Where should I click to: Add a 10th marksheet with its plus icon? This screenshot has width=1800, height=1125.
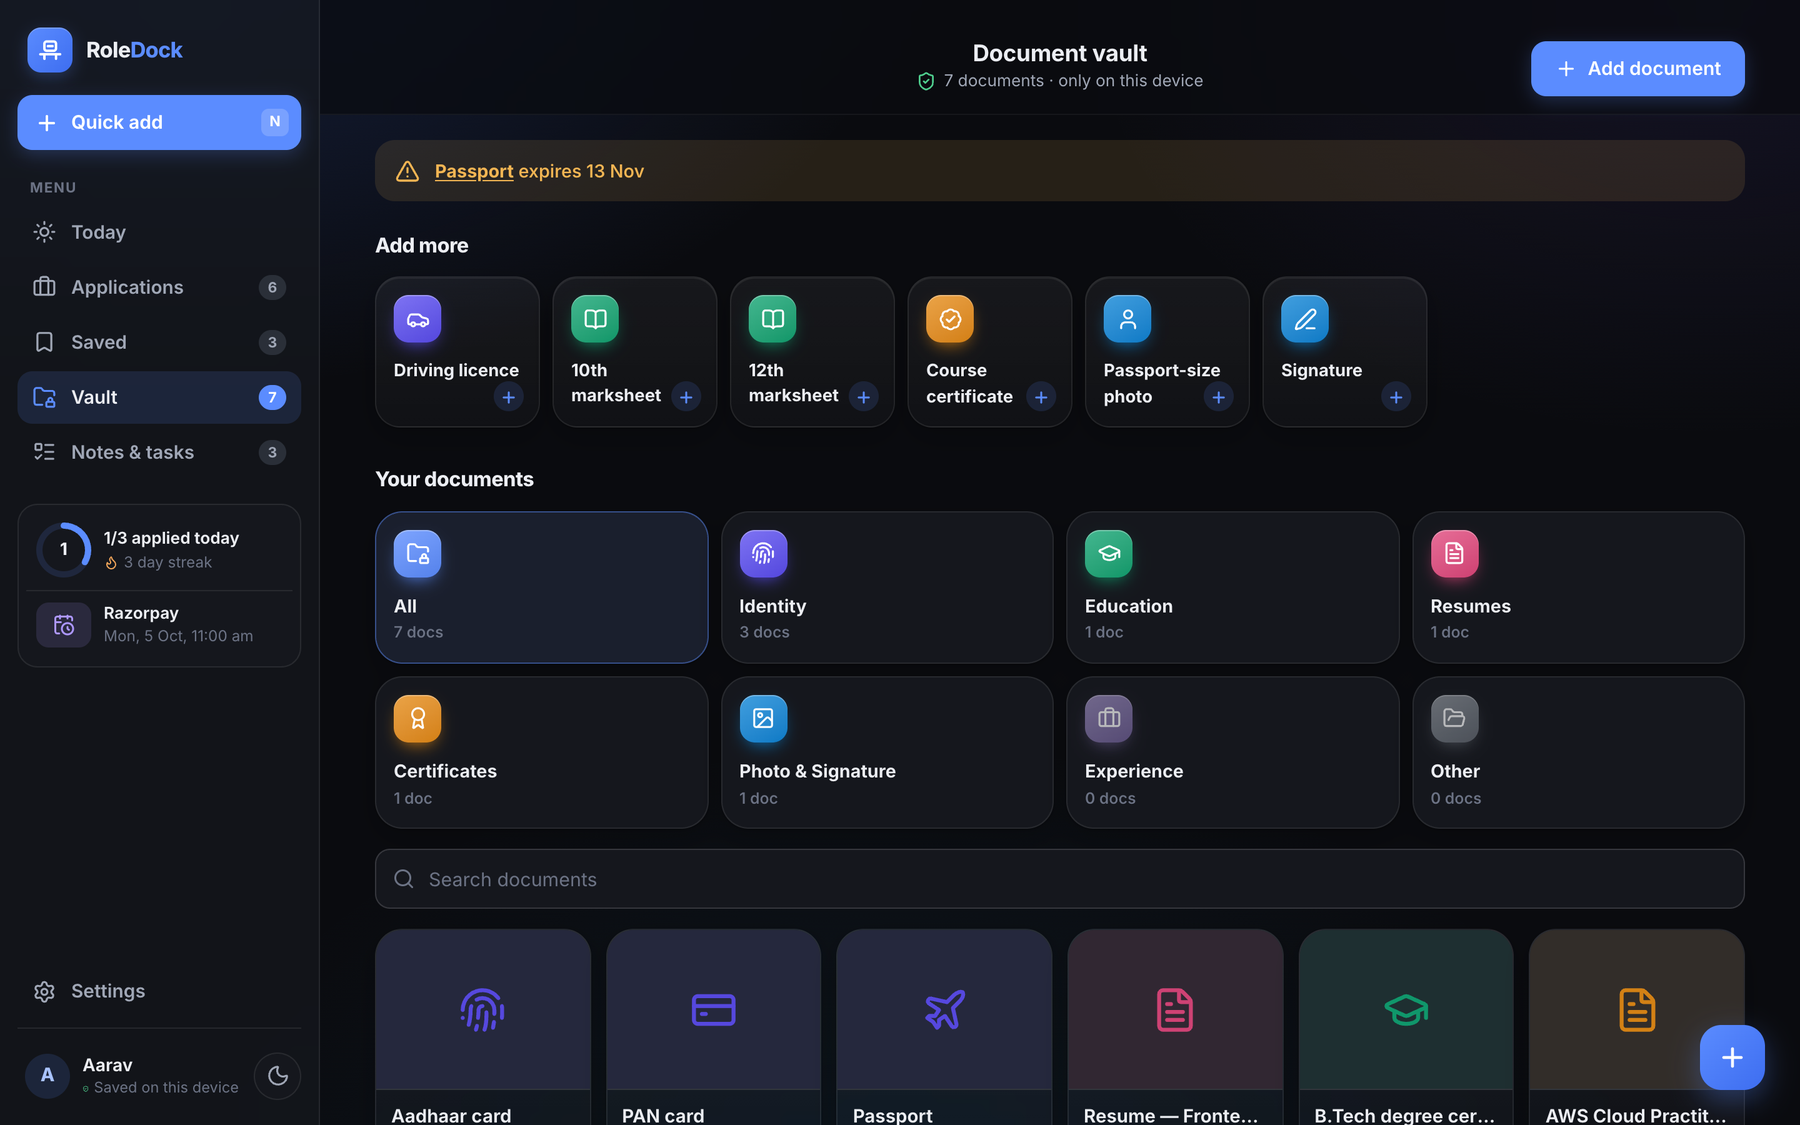click(x=686, y=397)
